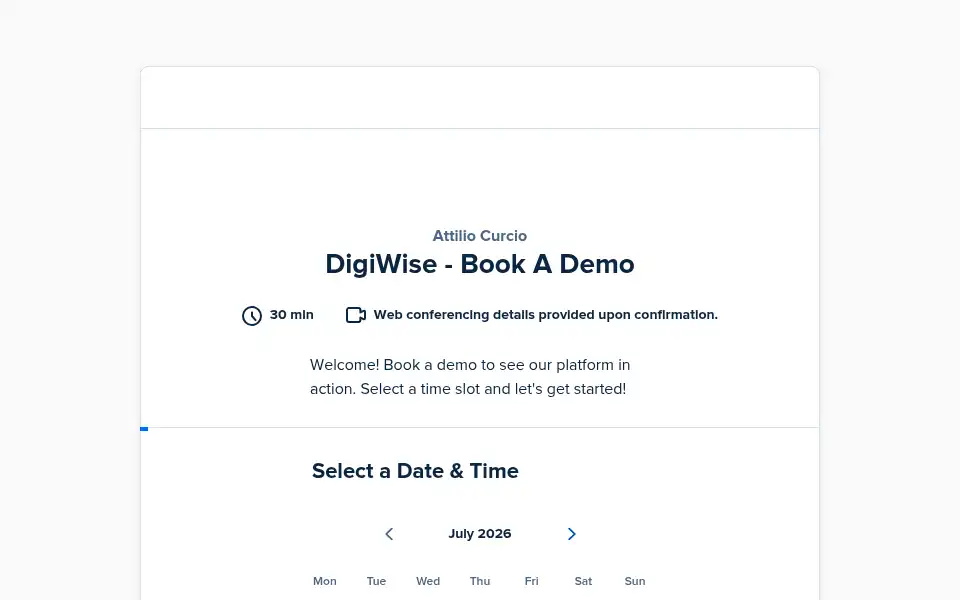The height and width of the screenshot is (600, 960).
Task: Click the 'Mon' weekday header
Action: (324, 581)
